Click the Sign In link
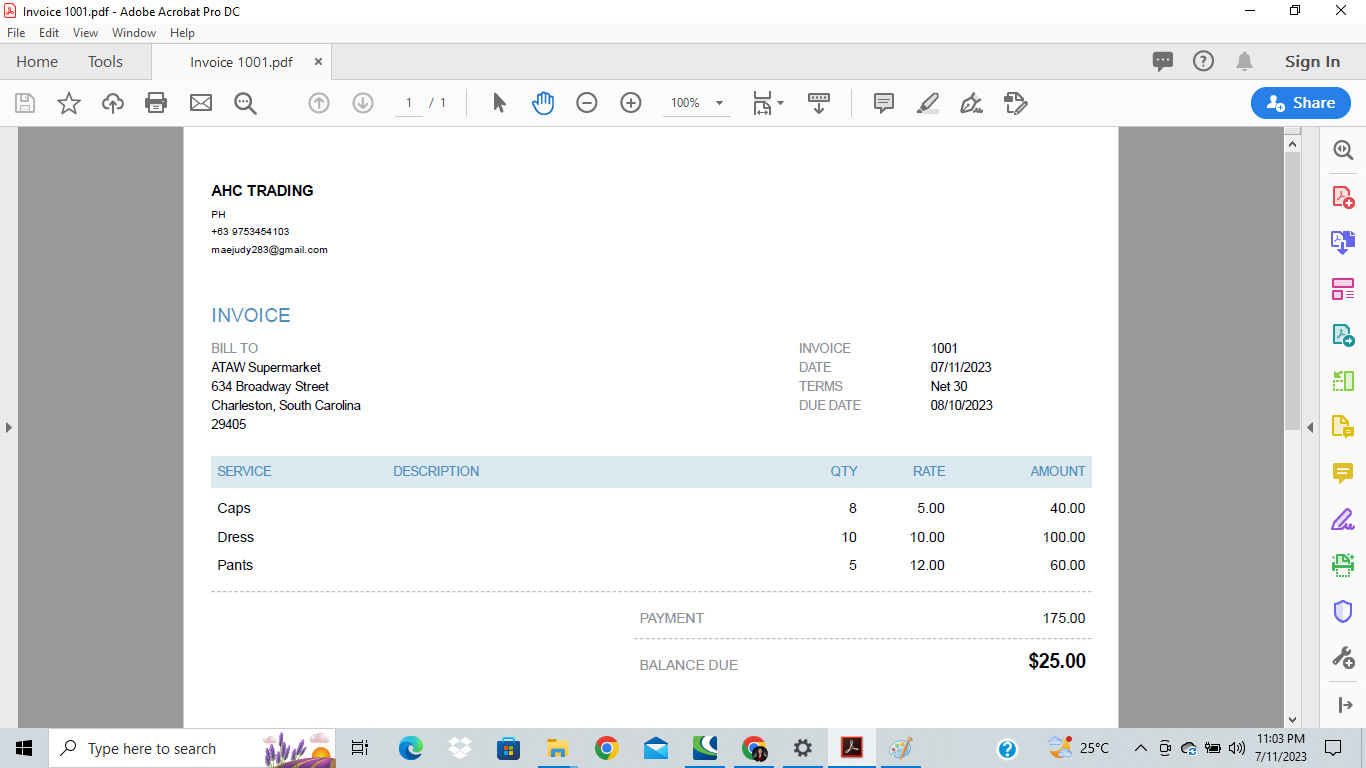 click(x=1312, y=62)
